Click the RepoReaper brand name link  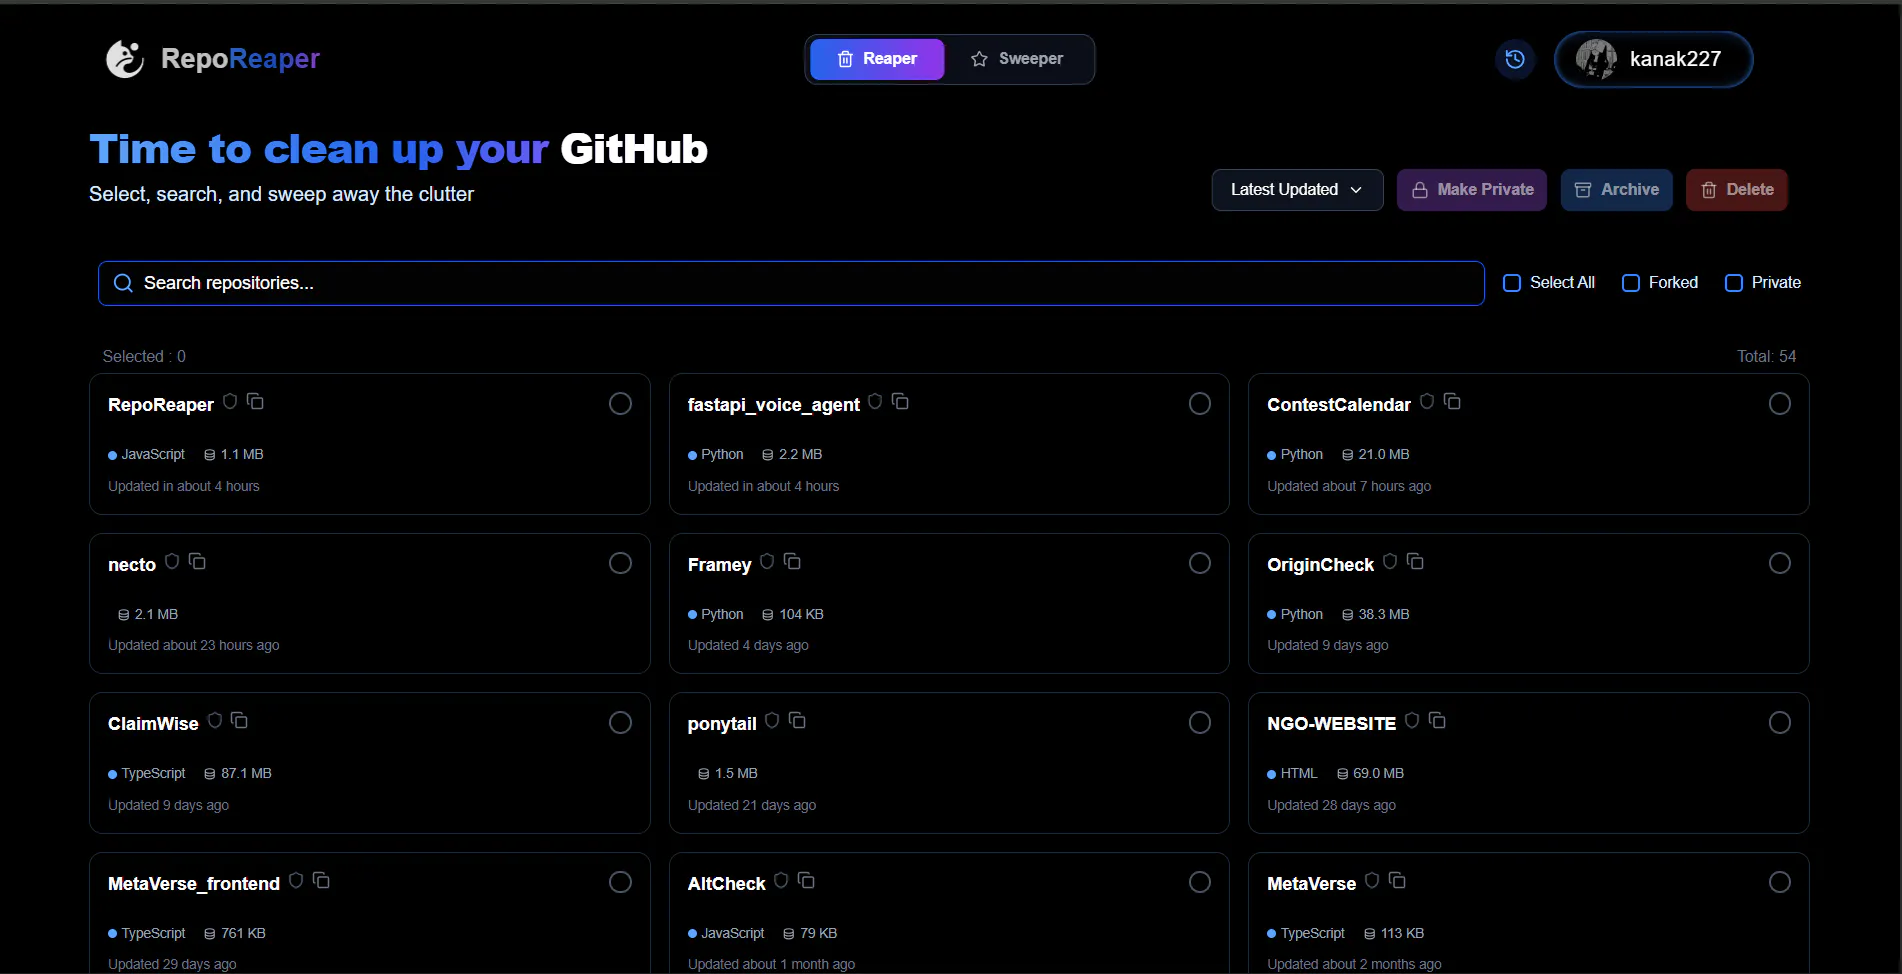point(240,59)
